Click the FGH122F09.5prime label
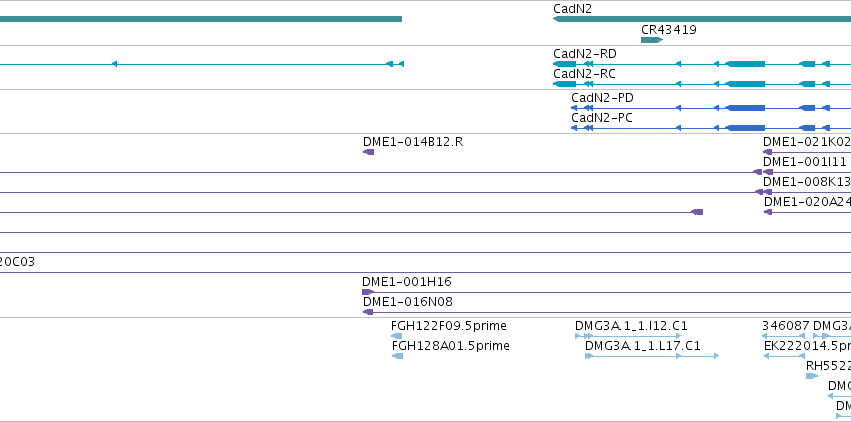Screen dimensions: 851x422 [448, 326]
